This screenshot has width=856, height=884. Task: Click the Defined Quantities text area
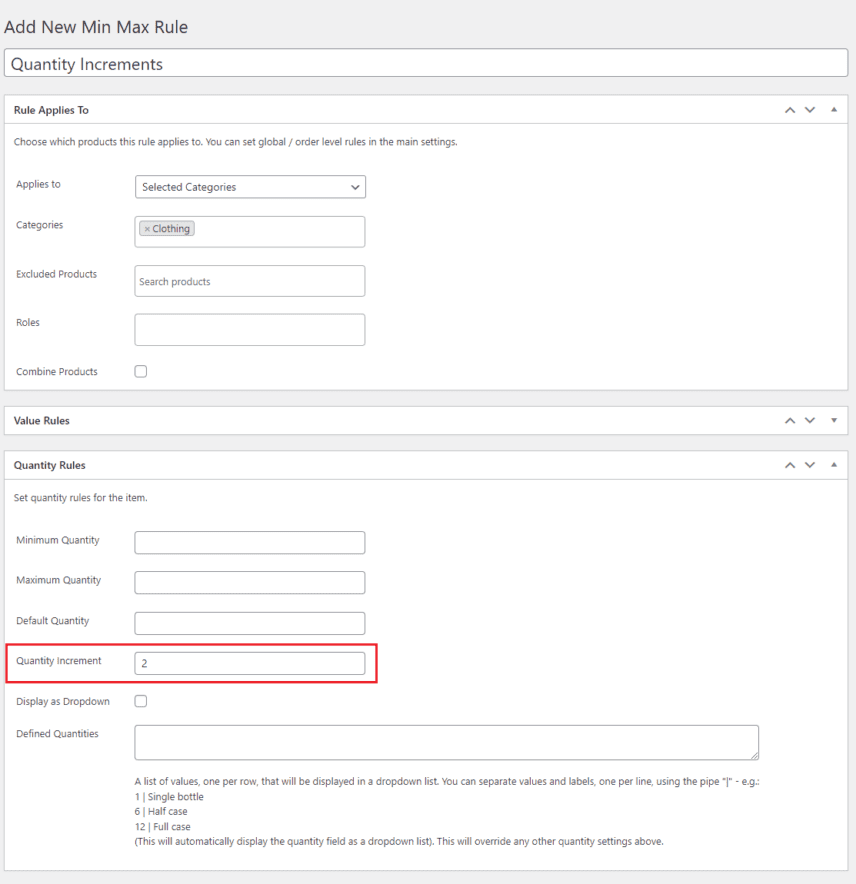[444, 741]
